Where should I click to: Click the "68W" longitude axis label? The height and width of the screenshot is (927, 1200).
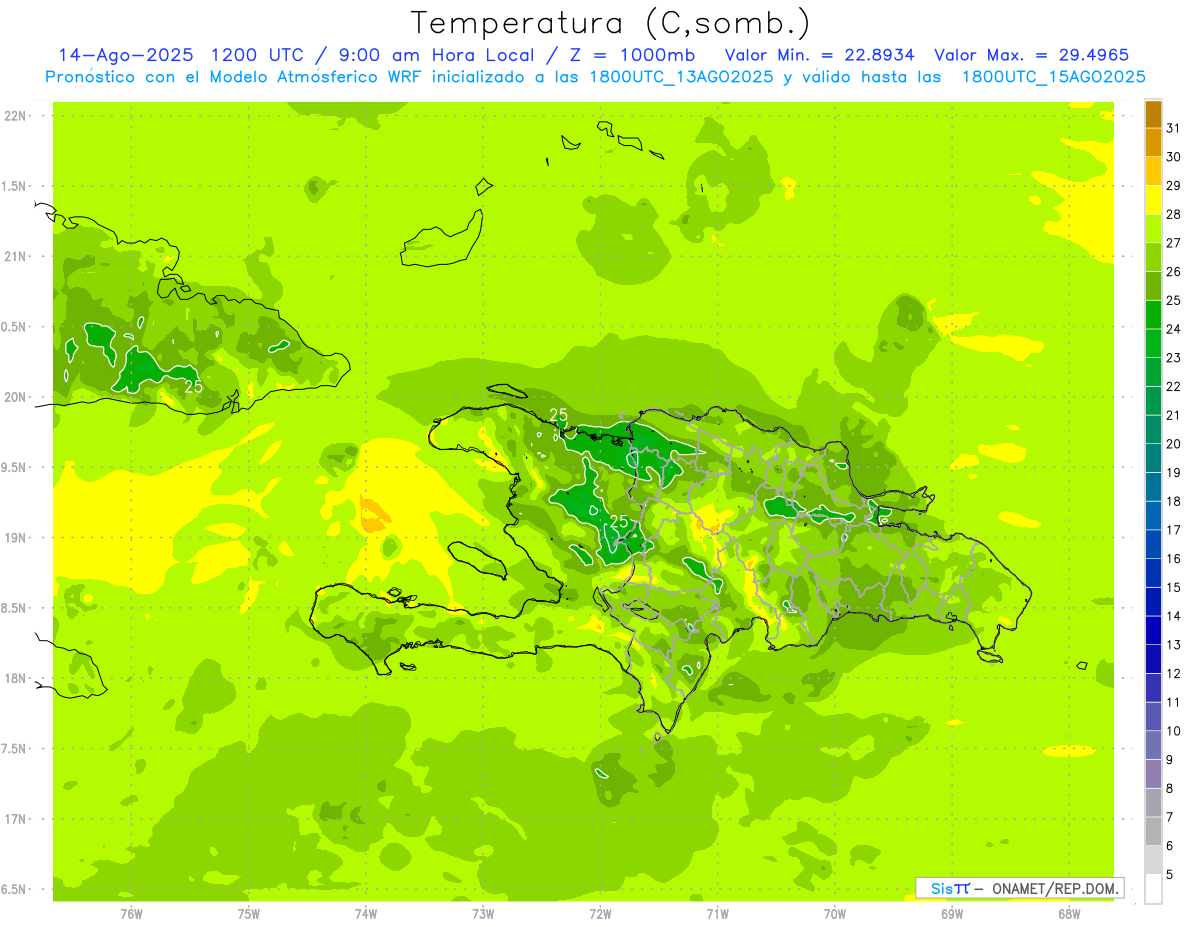[x=1069, y=913]
